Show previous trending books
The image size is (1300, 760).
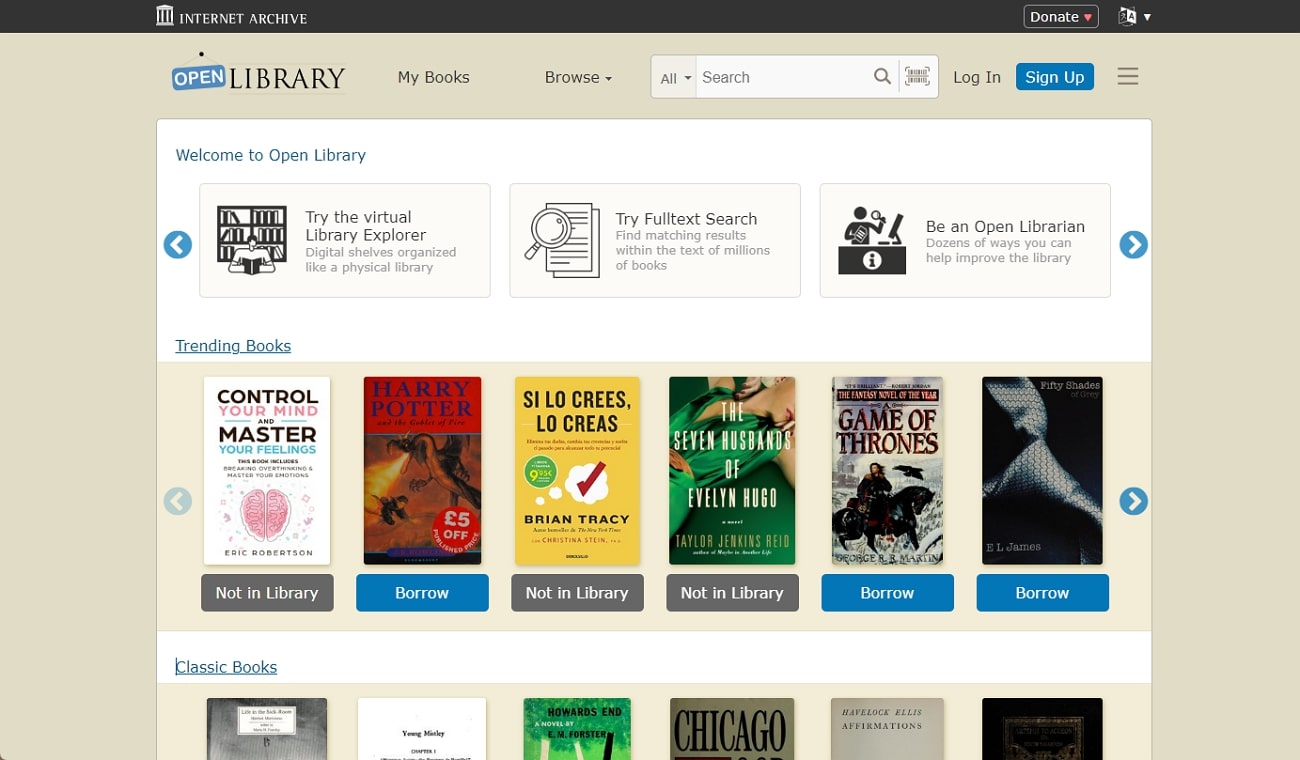178,501
